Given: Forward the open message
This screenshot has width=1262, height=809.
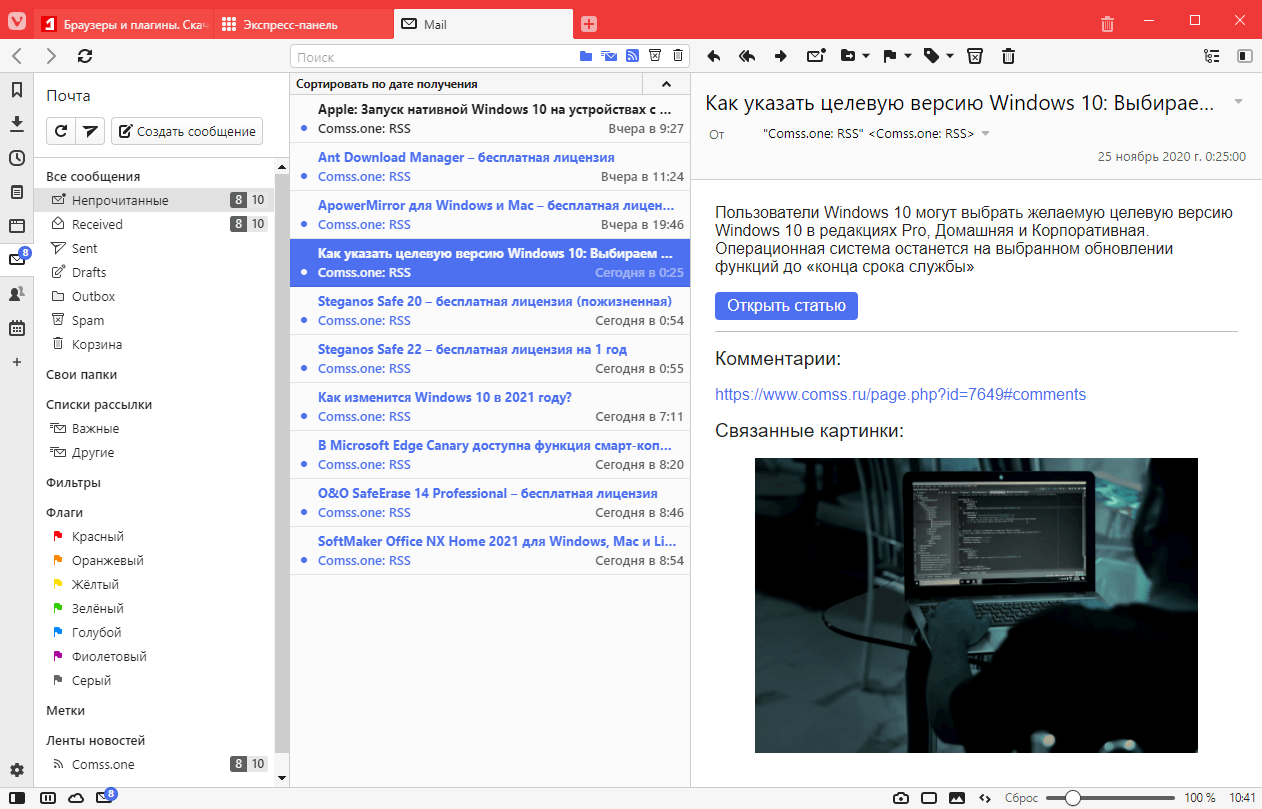Looking at the screenshot, I should tap(781, 56).
